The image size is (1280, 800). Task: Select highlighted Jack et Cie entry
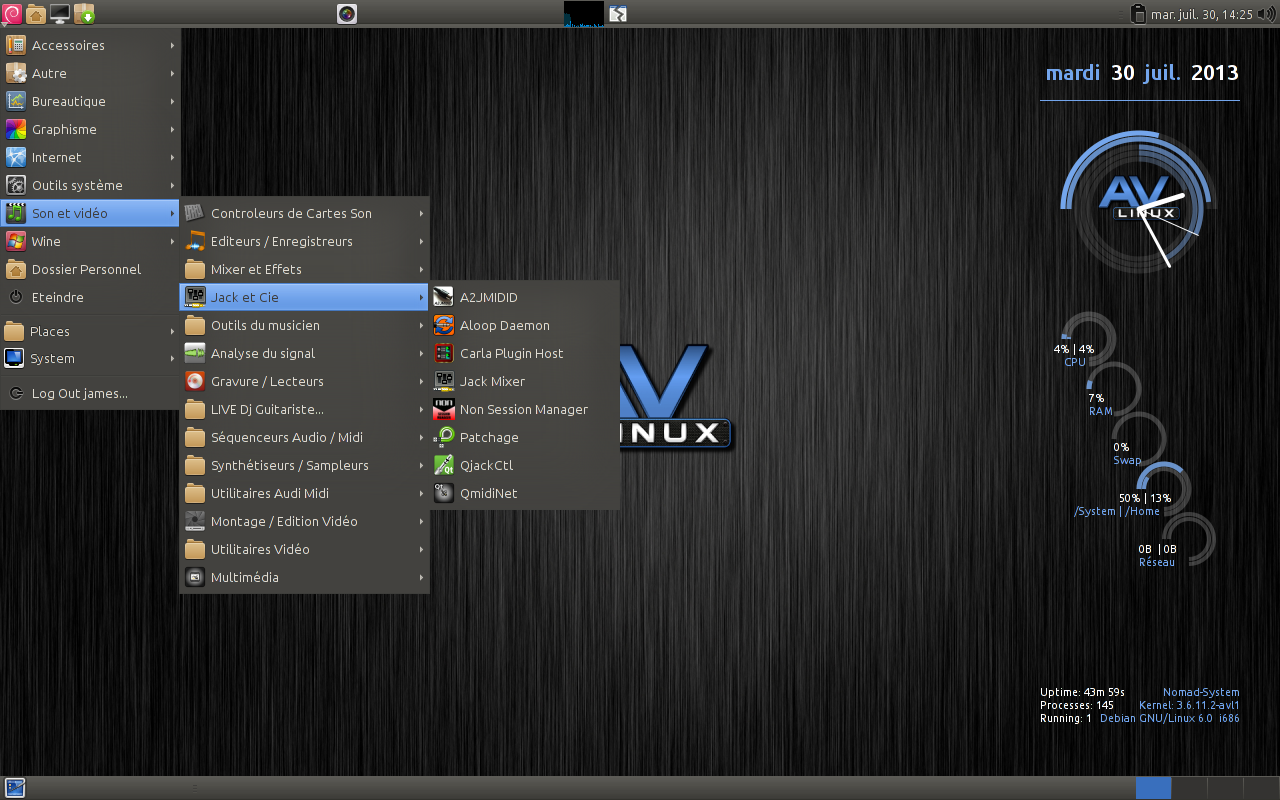click(x=304, y=297)
